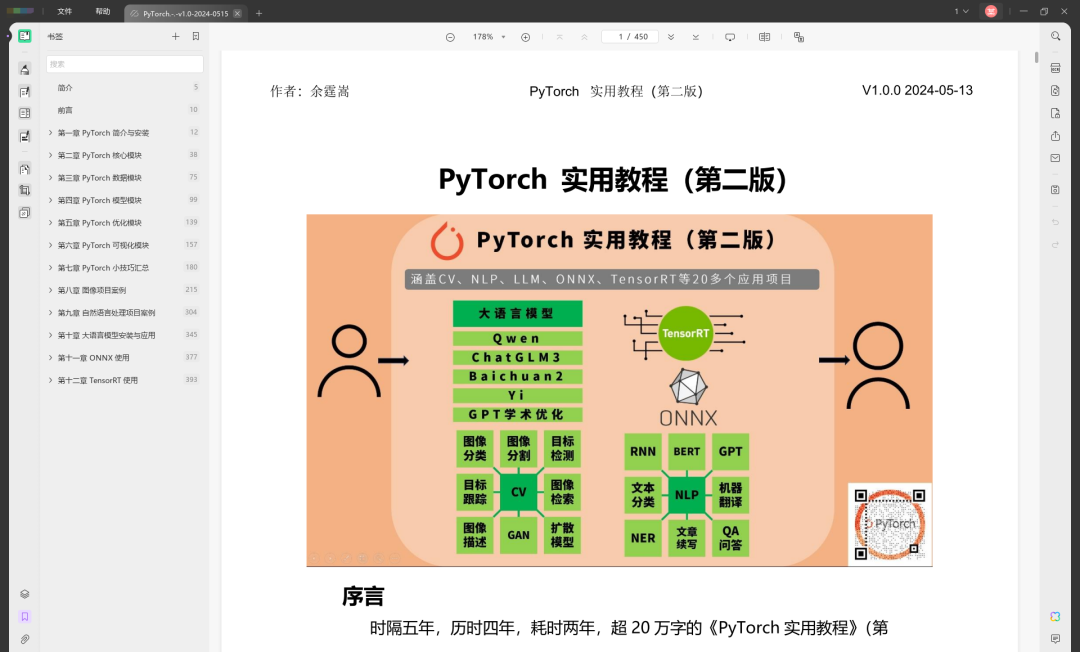The height and width of the screenshot is (652, 1080).
Task: Click the zoom in plus button
Action: pyautogui.click(x=526, y=37)
